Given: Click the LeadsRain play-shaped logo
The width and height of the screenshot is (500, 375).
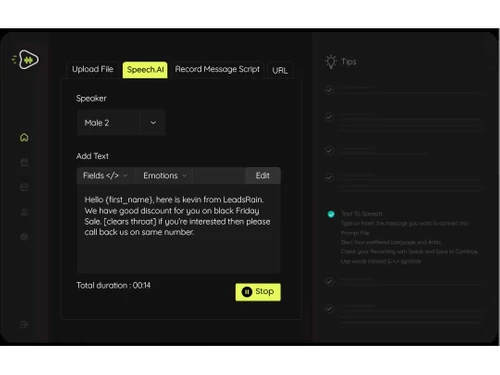Looking at the screenshot, I should 26,60.
